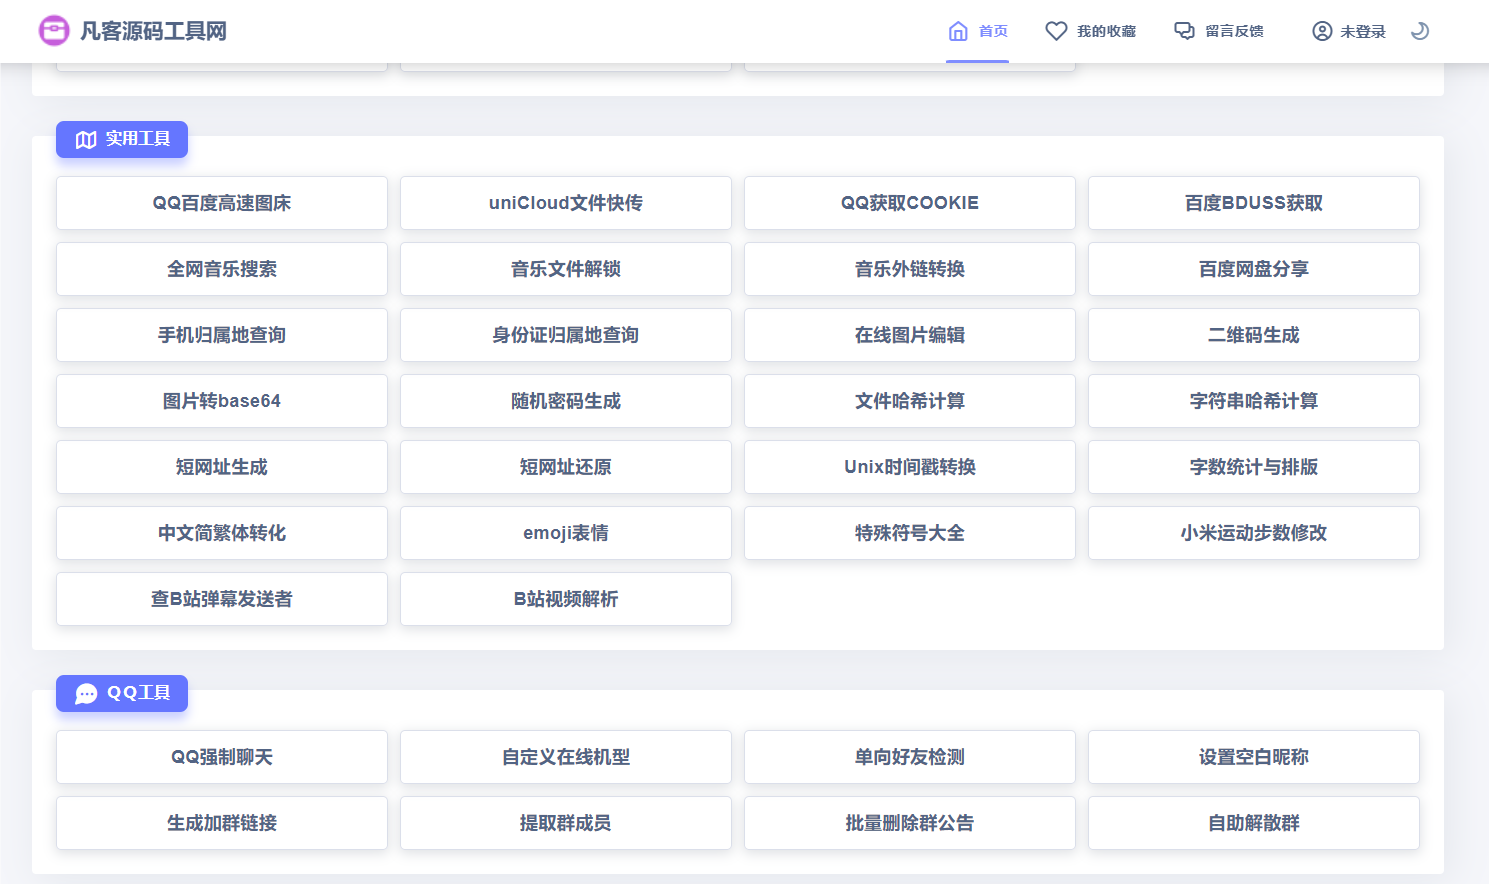Open 小米运动步数修改 tool
The height and width of the screenshot is (884, 1489).
click(1254, 533)
